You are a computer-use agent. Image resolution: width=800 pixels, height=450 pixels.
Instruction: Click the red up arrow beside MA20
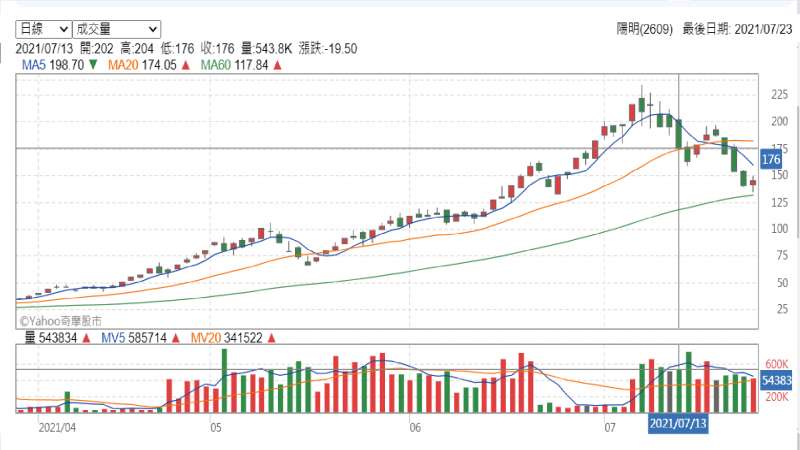(x=185, y=65)
